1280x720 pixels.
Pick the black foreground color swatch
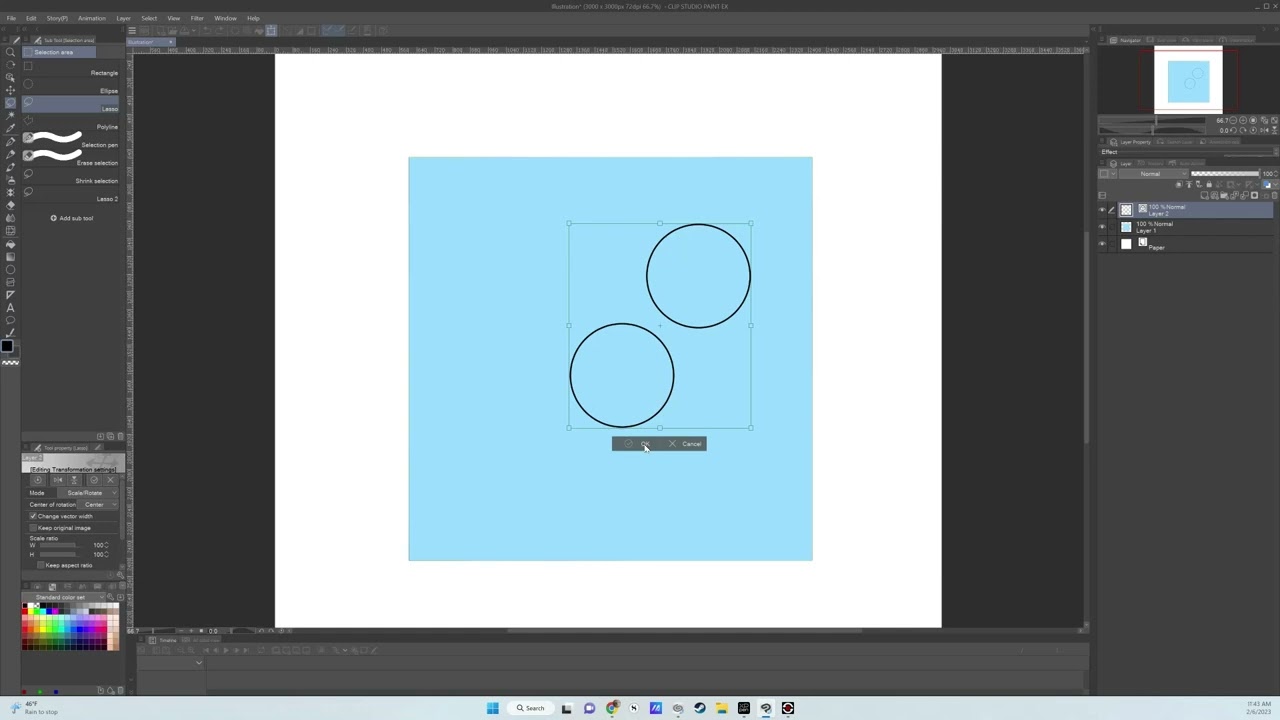click(x=6, y=346)
